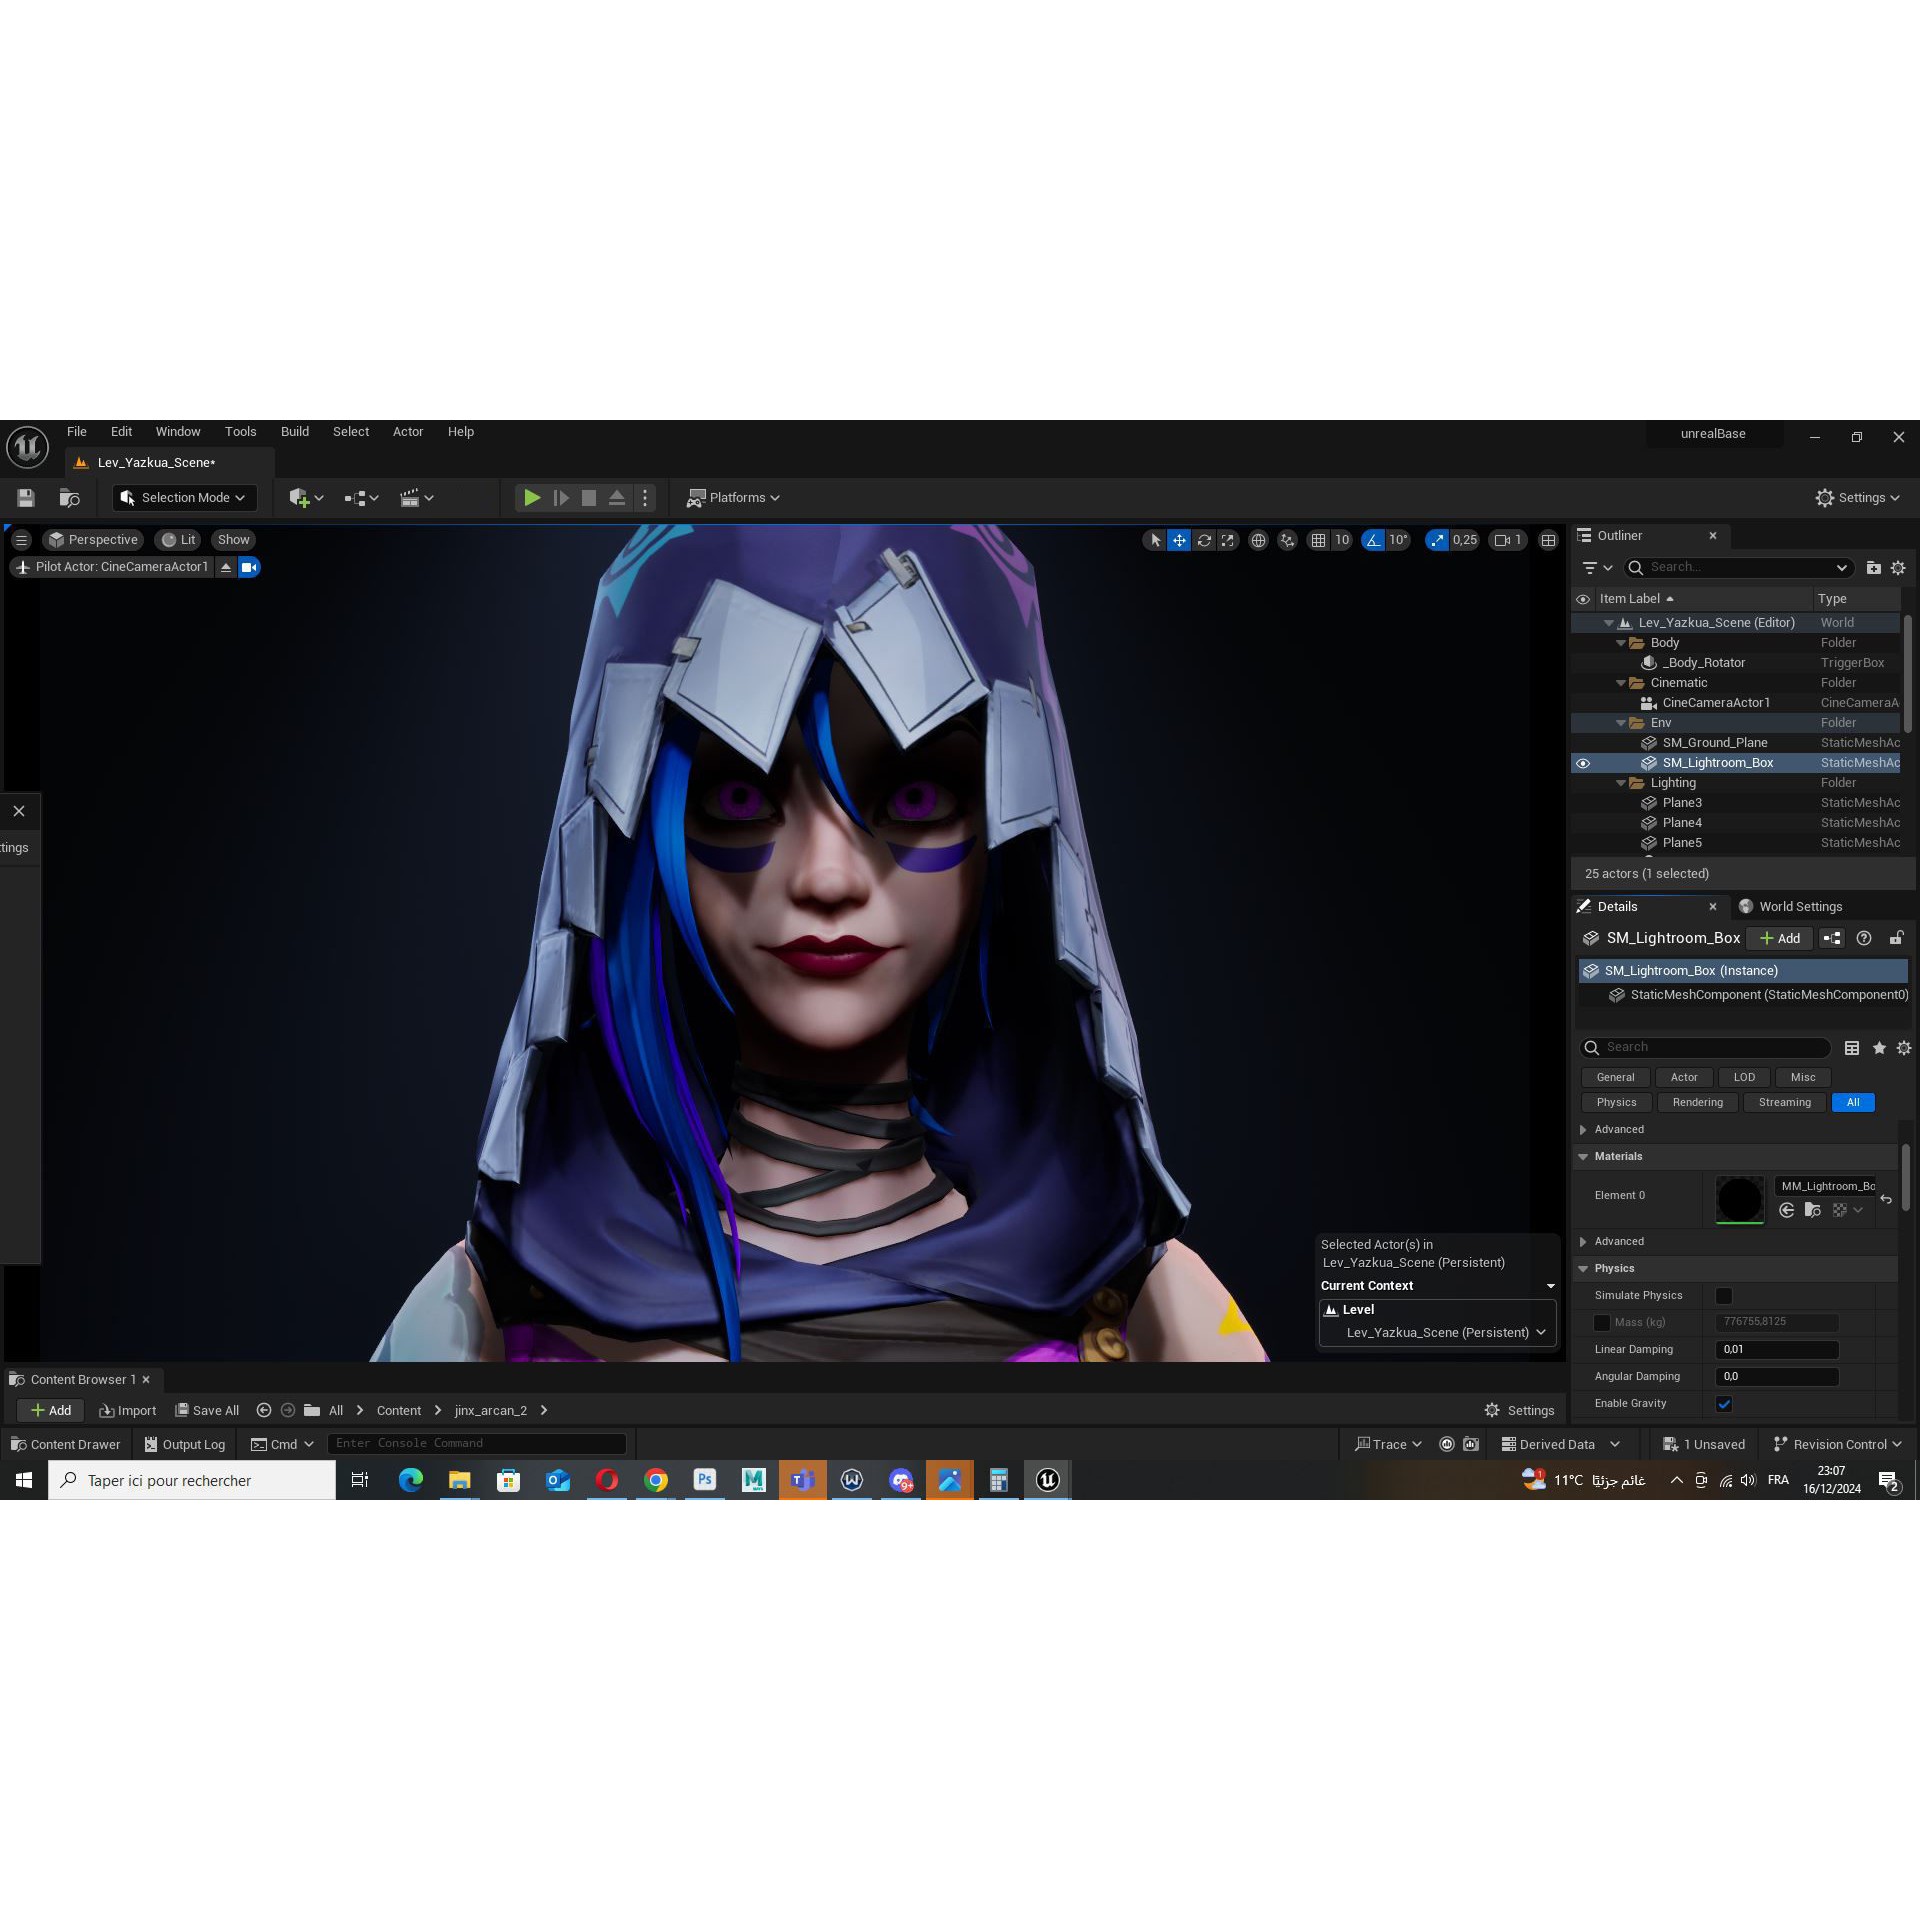Click the green Add component button in Details
This screenshot has width=1920, height=1920.
click(x=1780, y=938)
